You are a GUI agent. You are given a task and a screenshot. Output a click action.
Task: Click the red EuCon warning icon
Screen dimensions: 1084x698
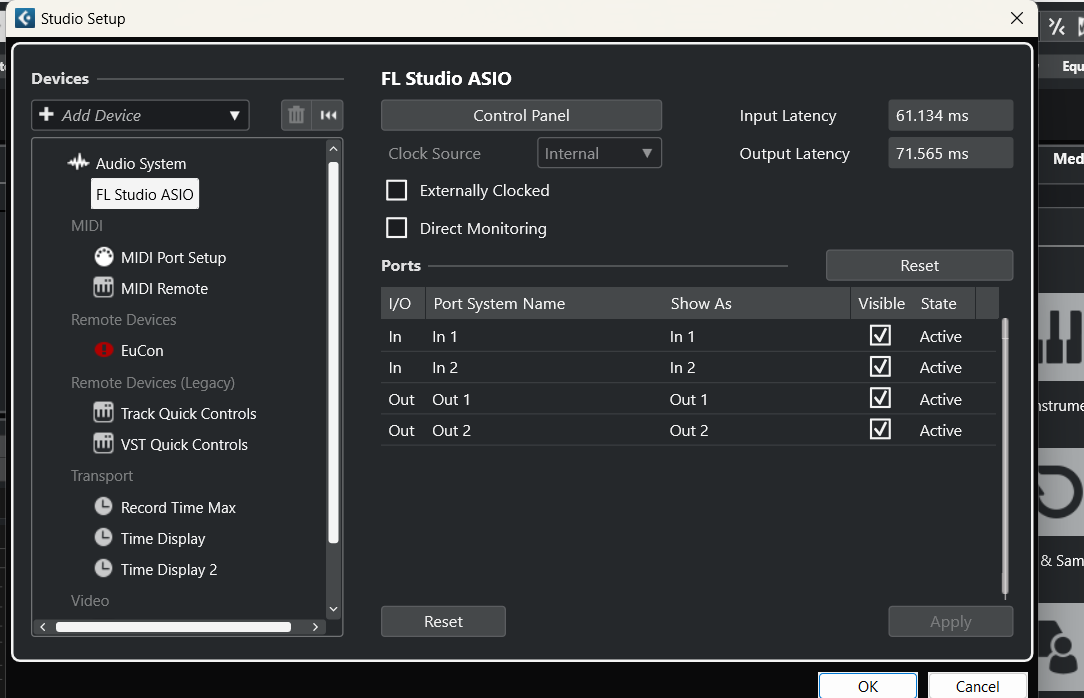104,350
